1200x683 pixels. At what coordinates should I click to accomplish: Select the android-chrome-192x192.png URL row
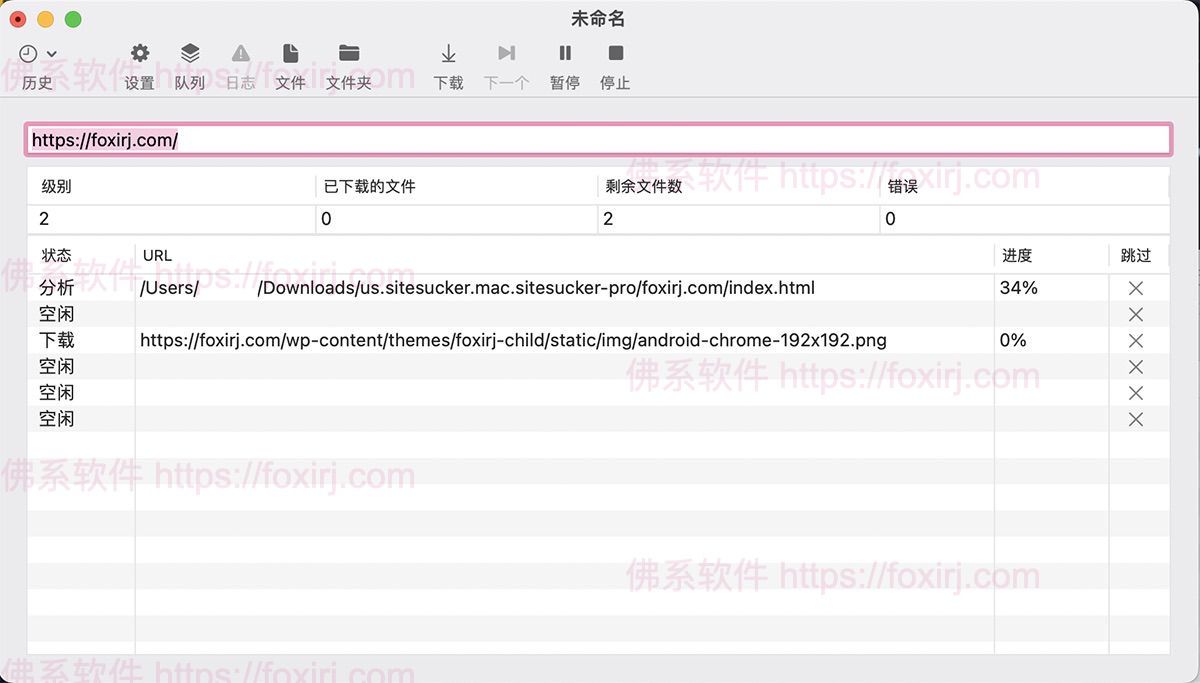pos(513,341)
